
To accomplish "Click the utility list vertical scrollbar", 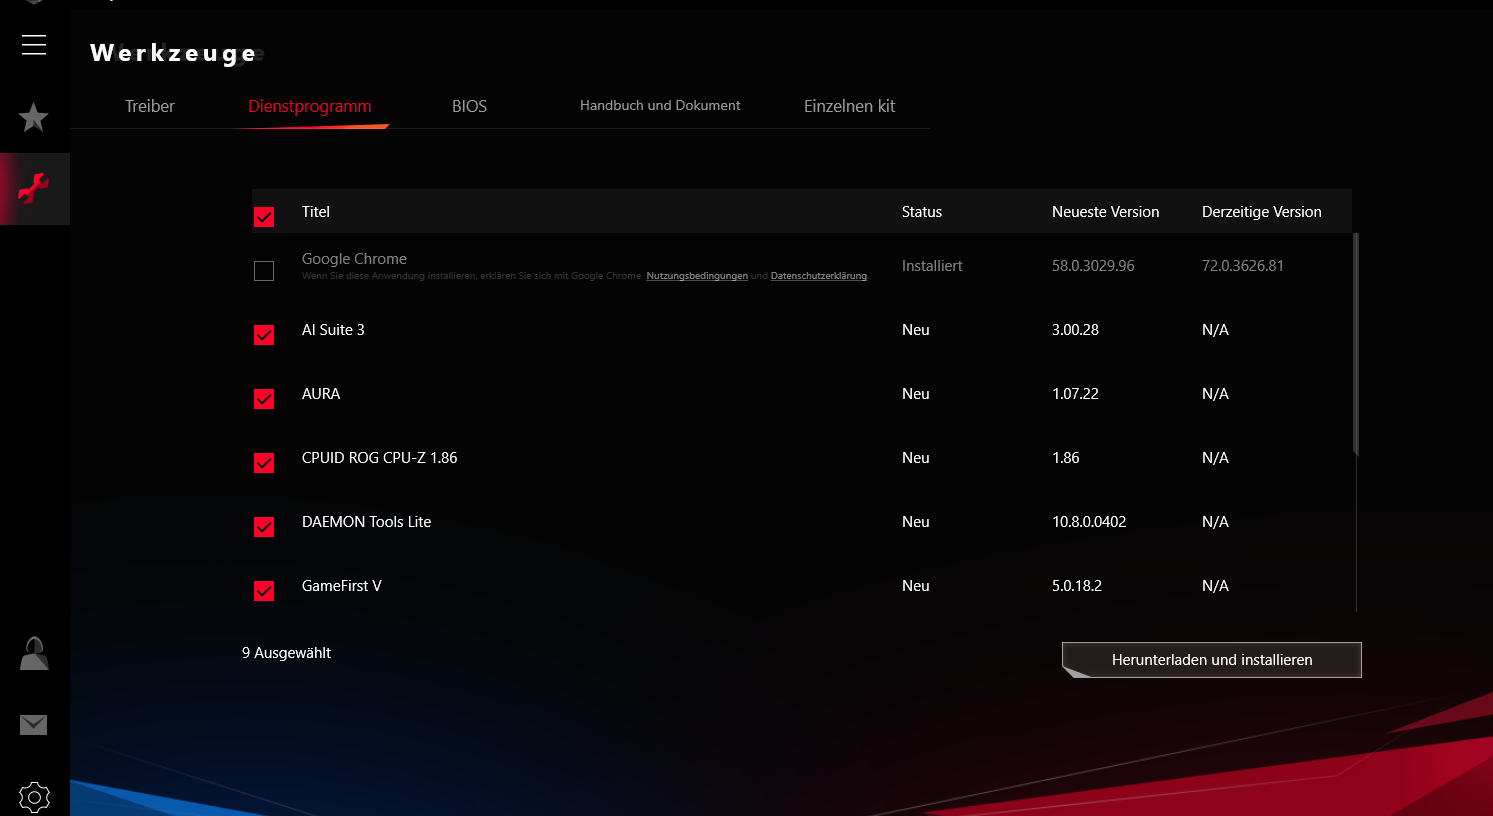I will 1356,344.
